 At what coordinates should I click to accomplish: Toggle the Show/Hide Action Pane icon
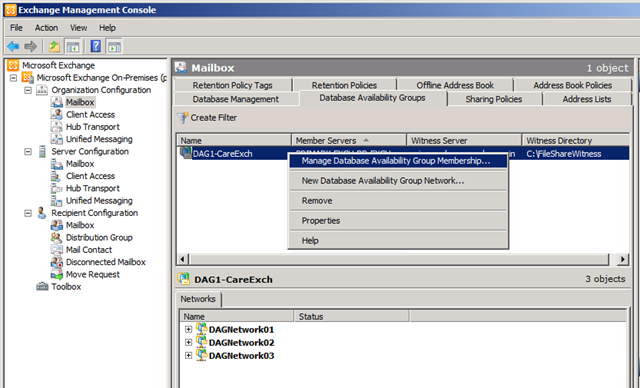(x=114, y=47)
